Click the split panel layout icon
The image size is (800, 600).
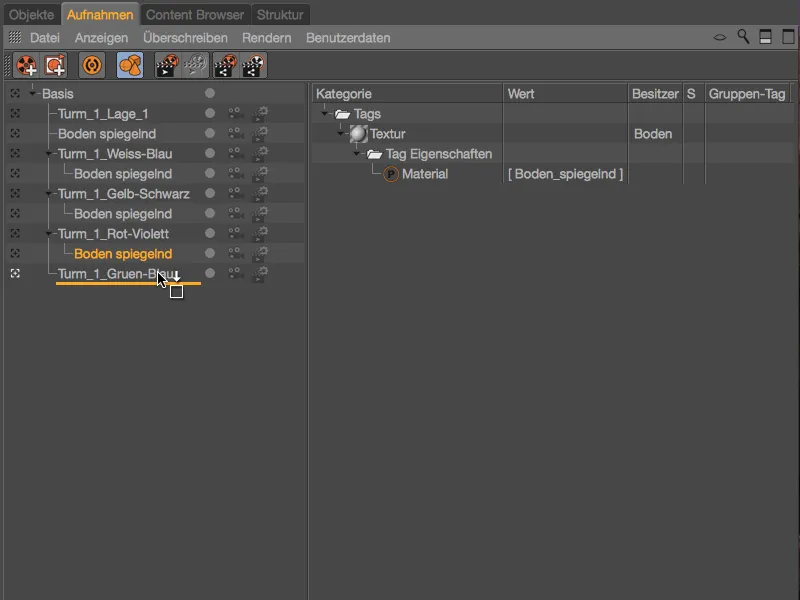[x=765, y=37]
